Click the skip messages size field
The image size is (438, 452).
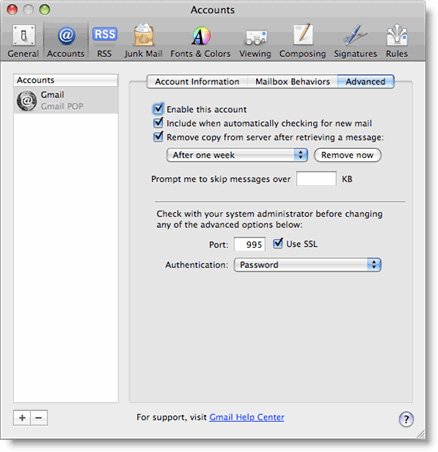click(316, 179)
